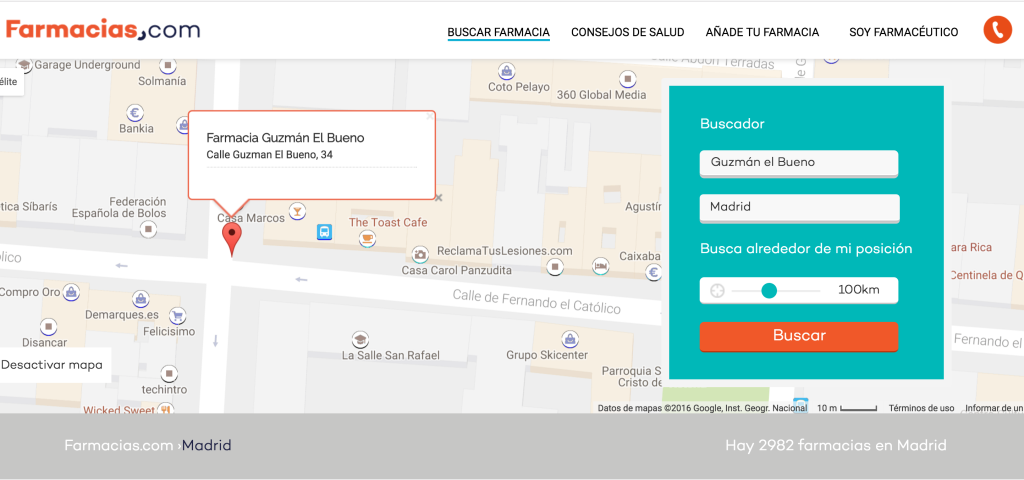Click the Farmacias.com logo
Screen dimensions: 1024x480
tap(103, 29)
